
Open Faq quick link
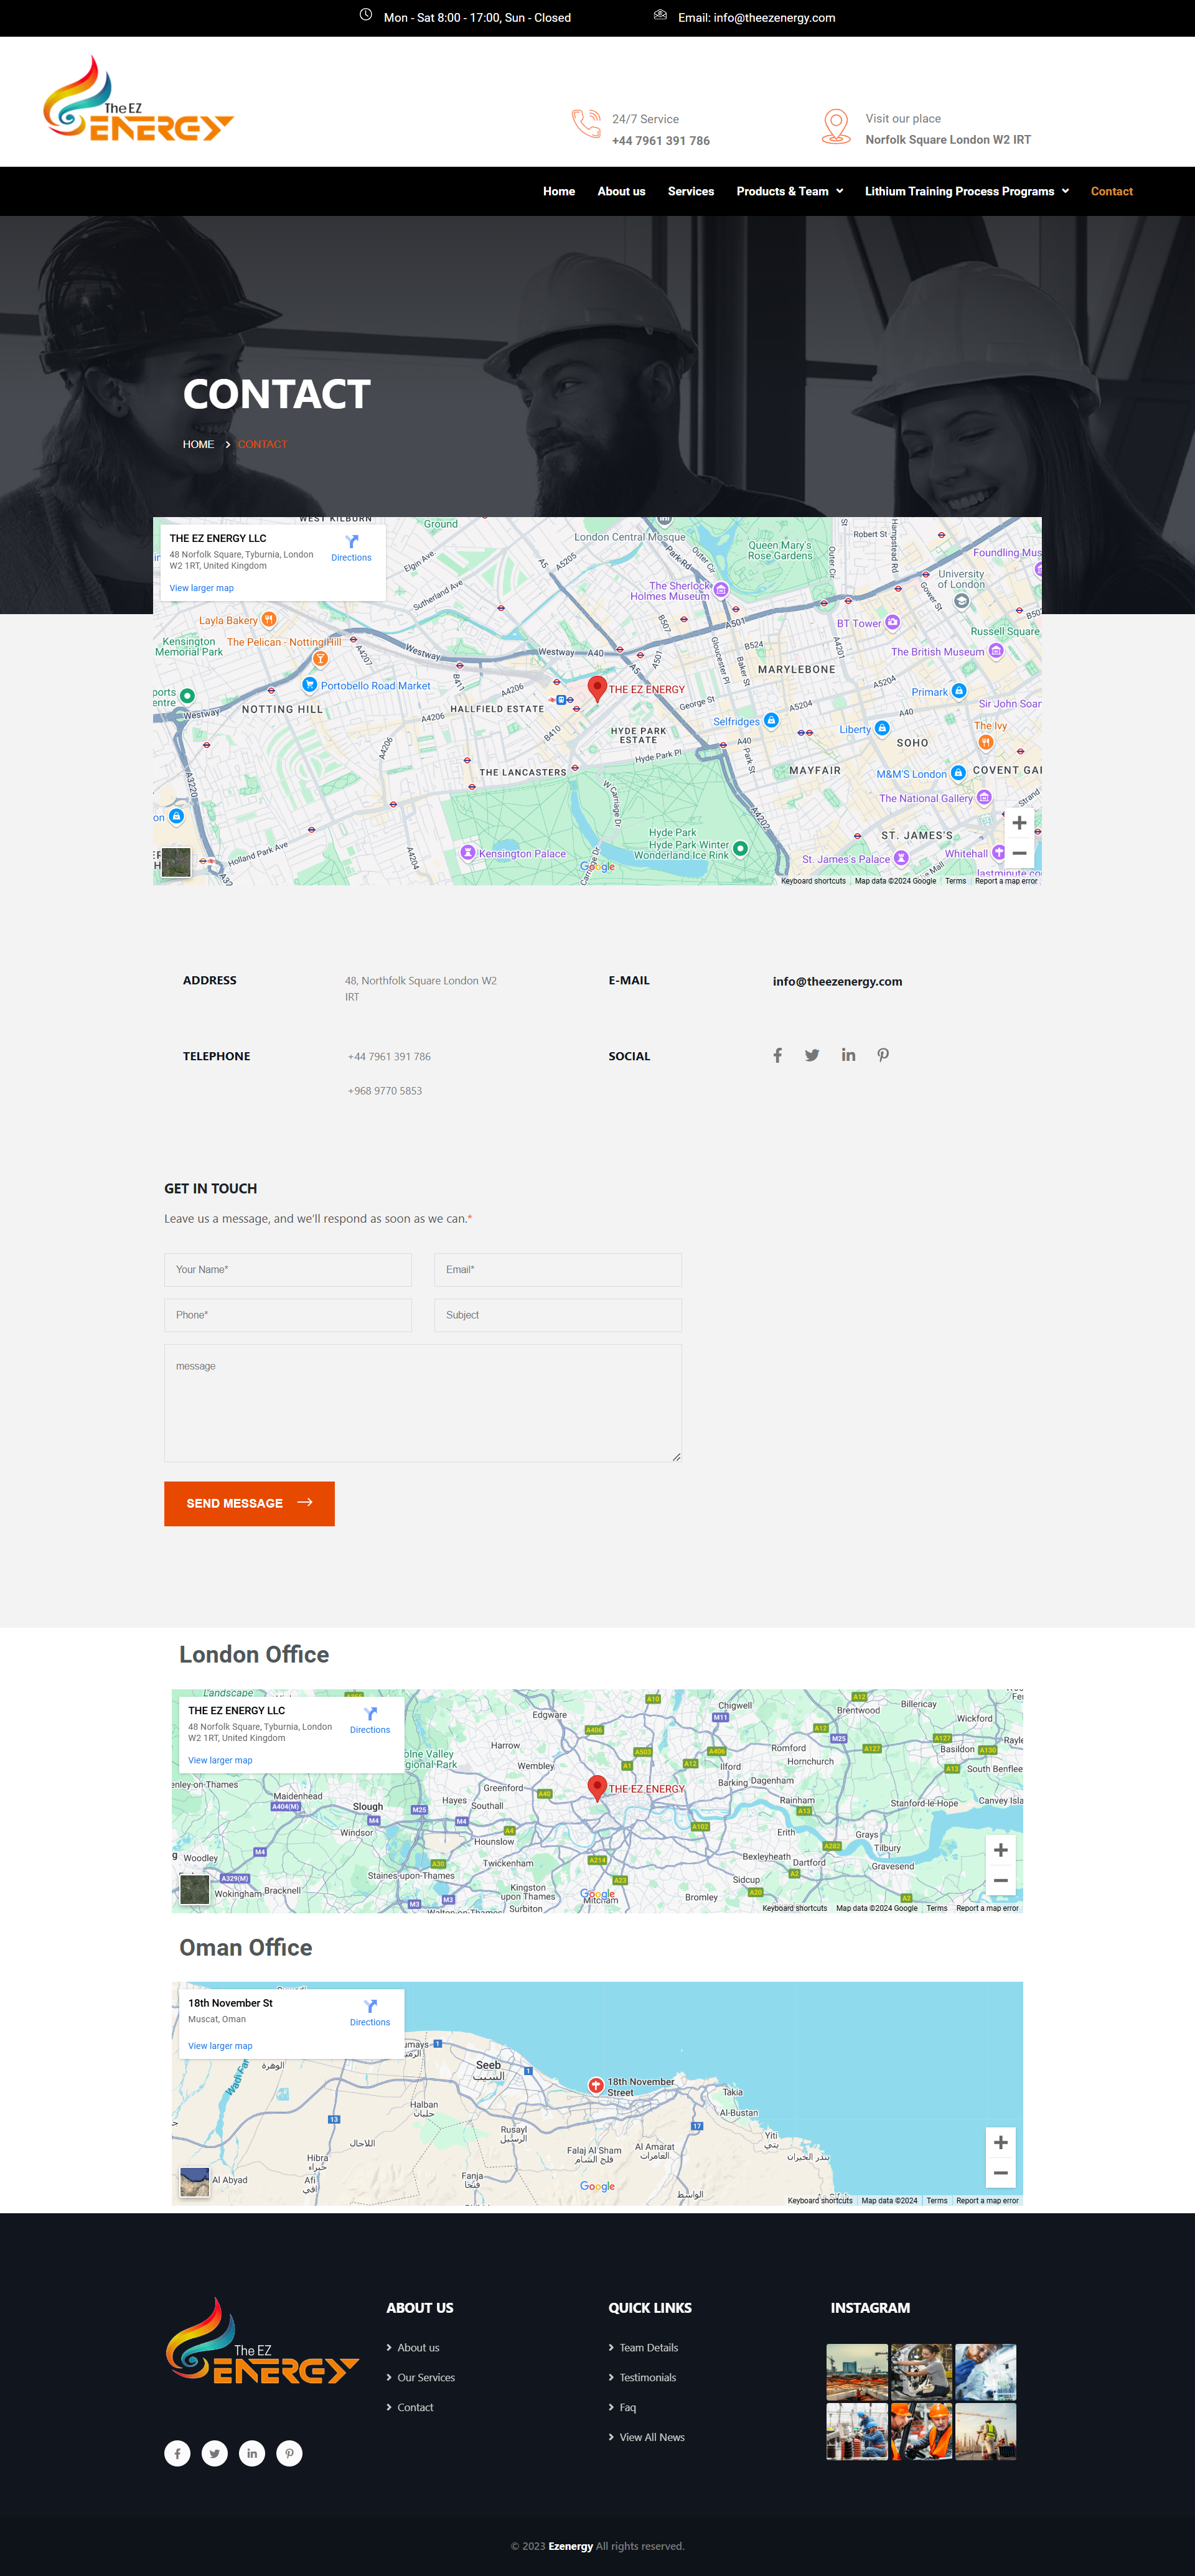tap(627, 2407)
